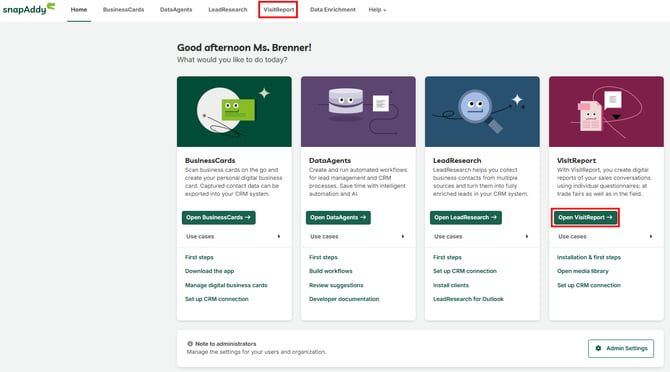
Task: Click the BusinessCards card illustration
Action: 234,111
